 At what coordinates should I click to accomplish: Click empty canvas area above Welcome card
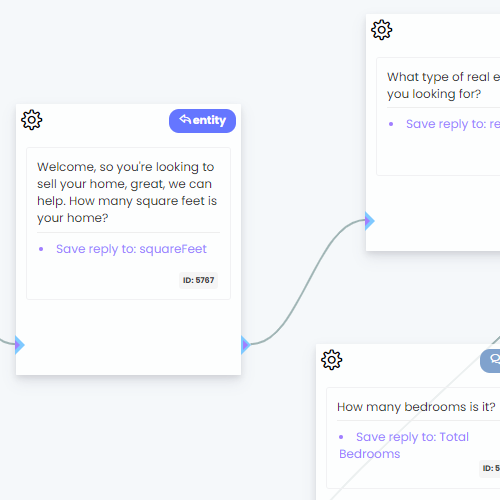tap(133, 50)
